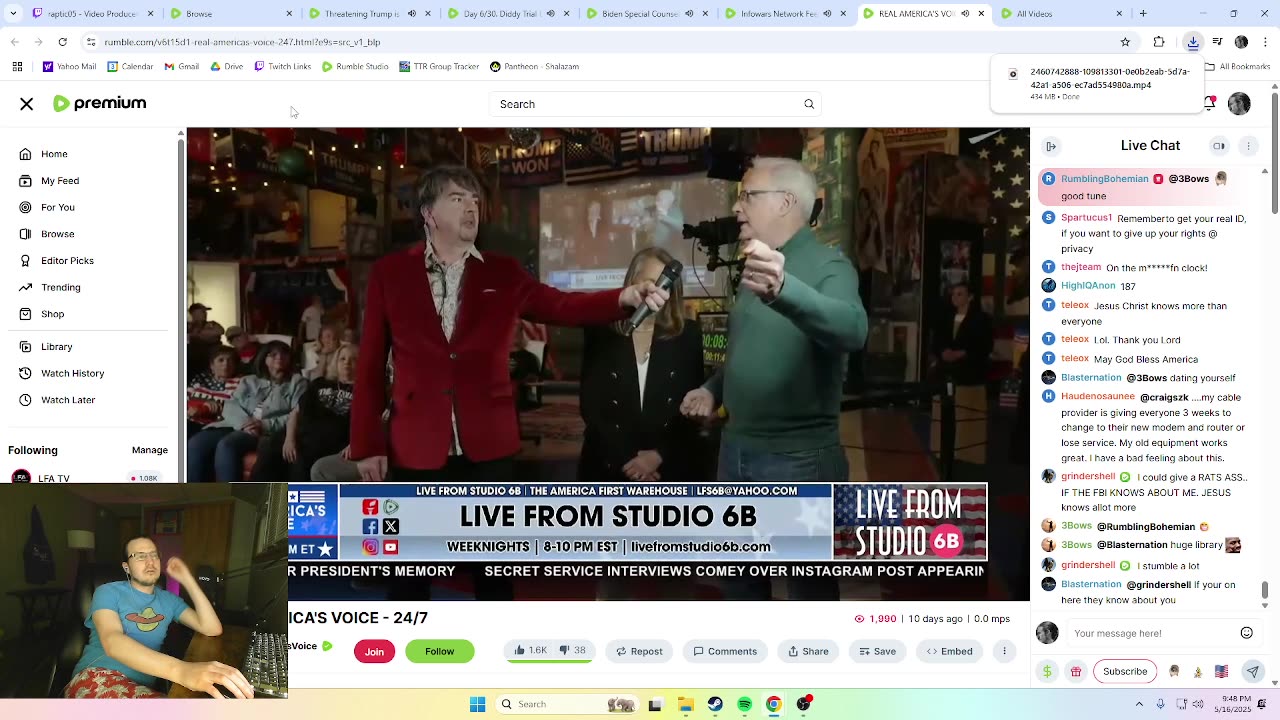Open Library in the sidebar
The height and width of the screenshot is (720, 1280).
(x=56, y=347)
